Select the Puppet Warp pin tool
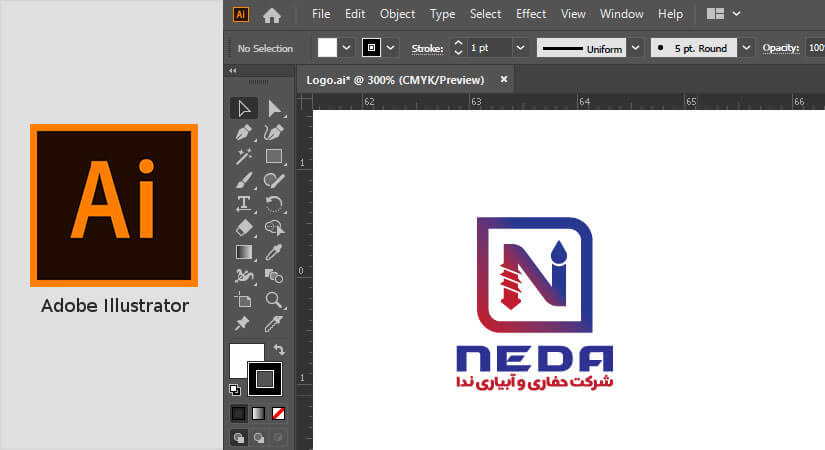This screenshot has height=450, width=825. coord(244,324)
